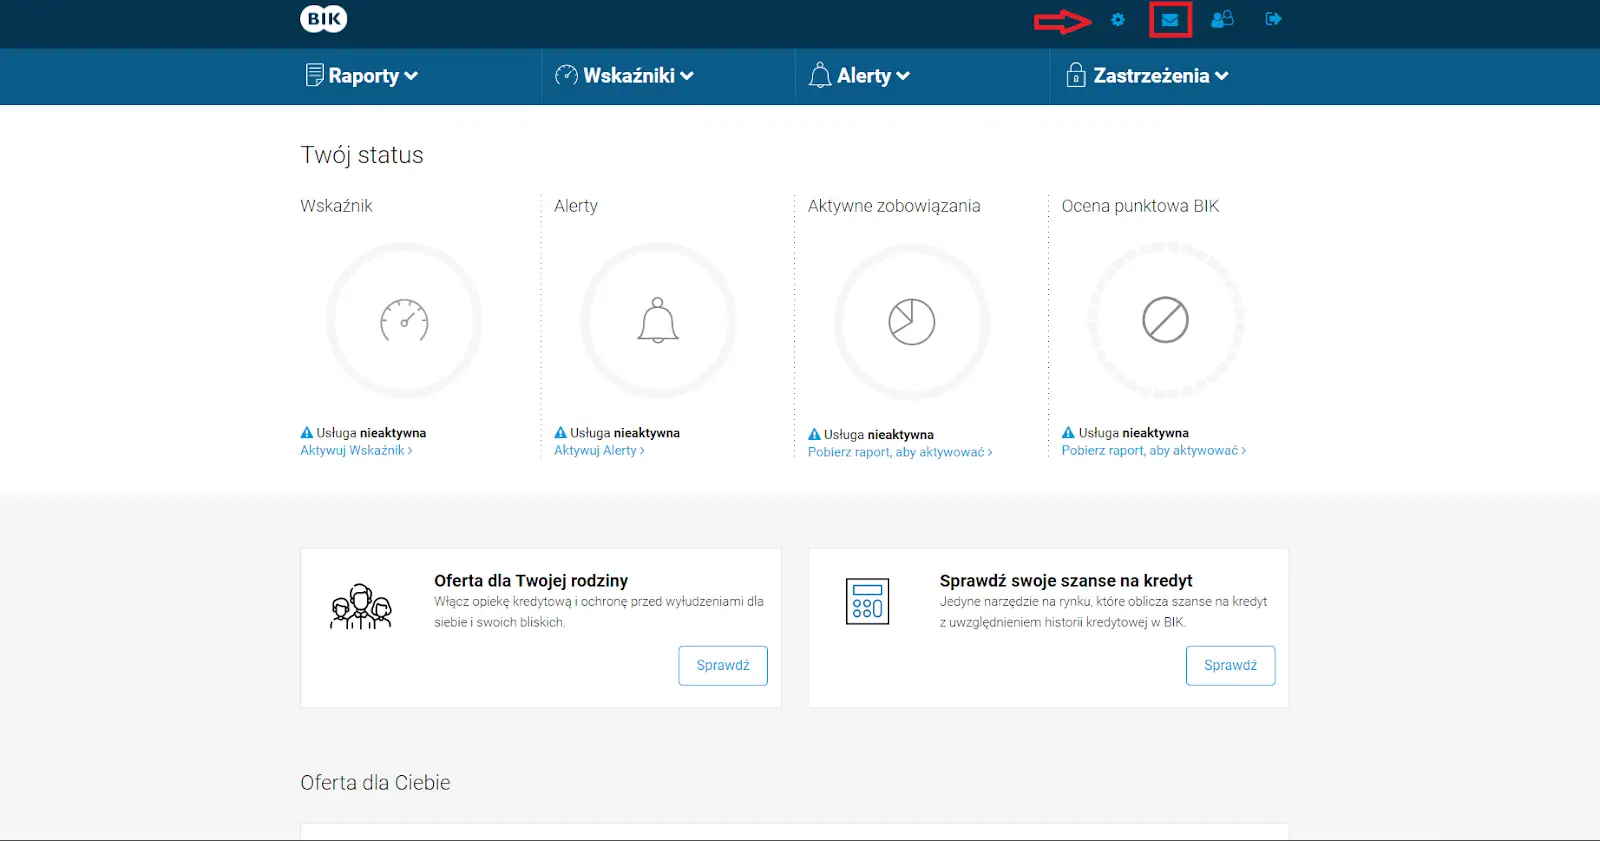Viewport: 1600px width, 841px height.
Task: Click the Oferta dla Ciebie heading
Action: pyautogui.click(x=375, y=783)
